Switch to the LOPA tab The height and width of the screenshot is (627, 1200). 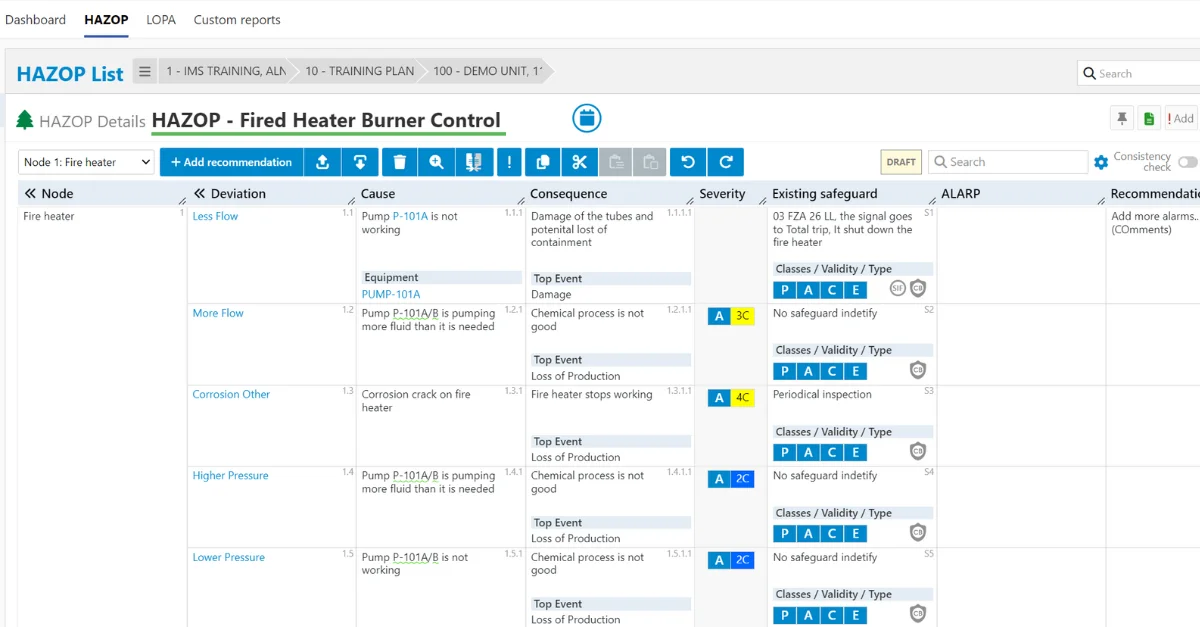[x=161, y=20]
